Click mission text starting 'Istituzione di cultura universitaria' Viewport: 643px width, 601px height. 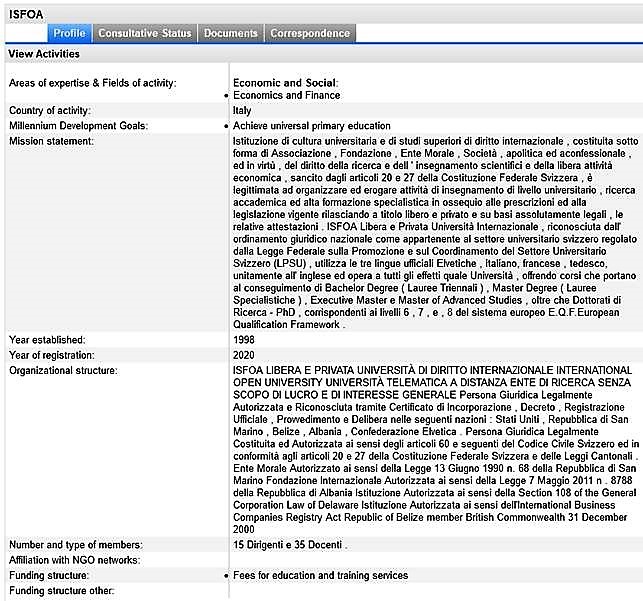436,233
